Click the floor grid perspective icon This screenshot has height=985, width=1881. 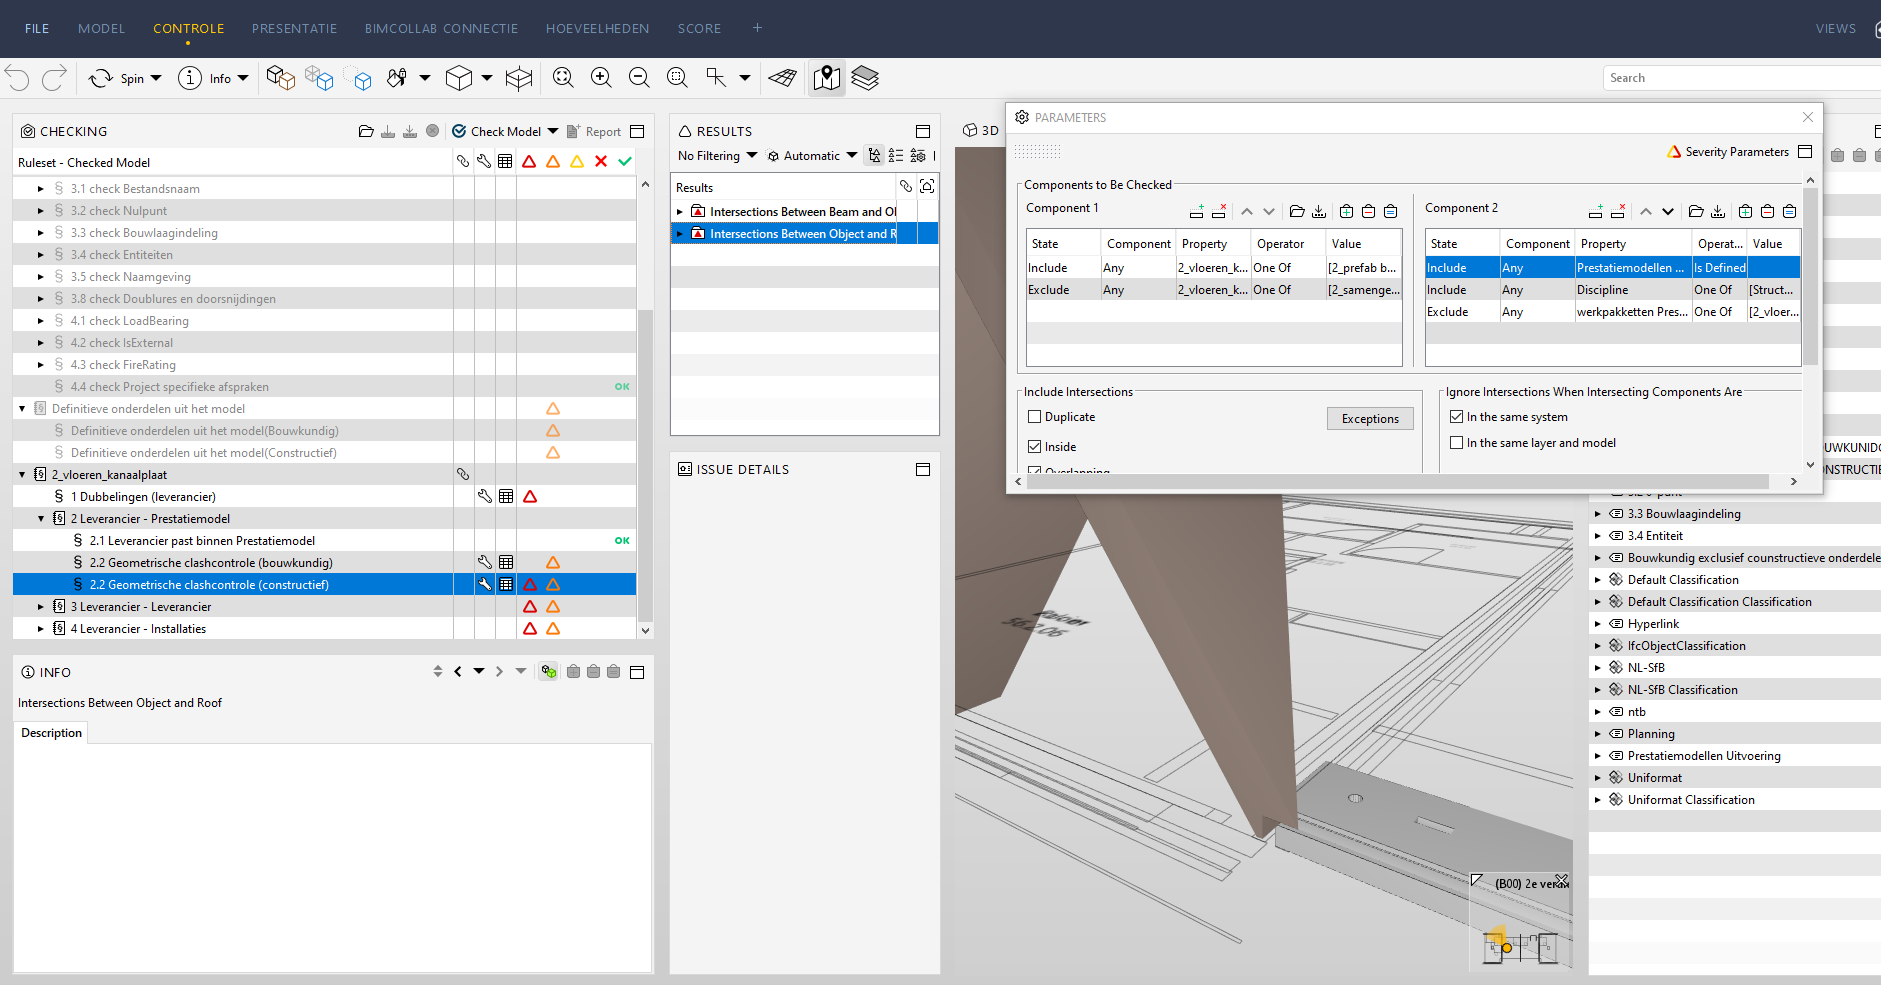pos(782,78)
